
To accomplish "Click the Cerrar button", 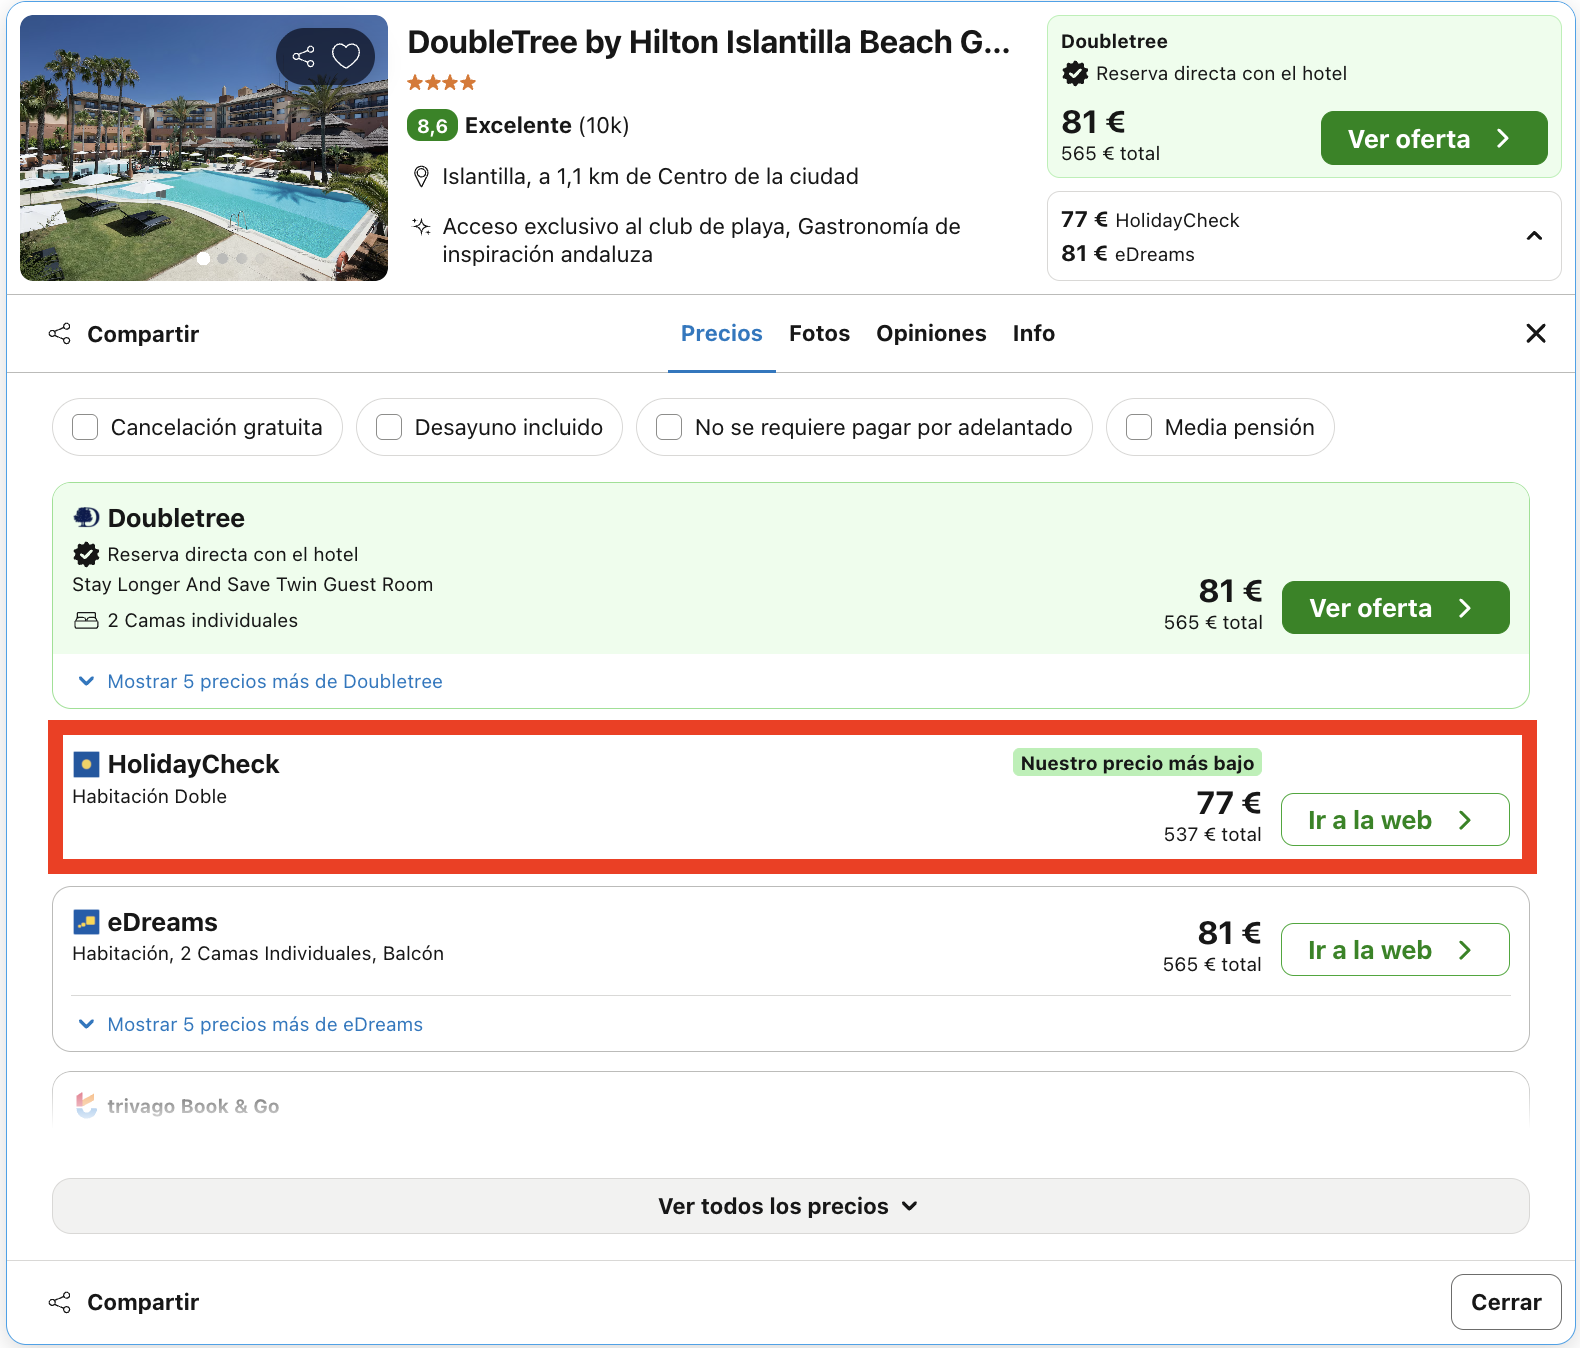I will [1506, 1302].
